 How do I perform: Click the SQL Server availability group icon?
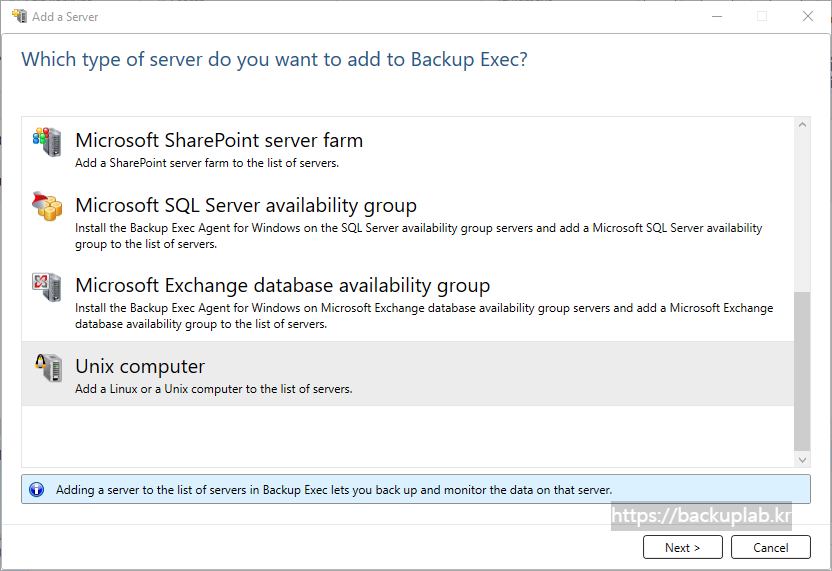(x=47, y=207)
